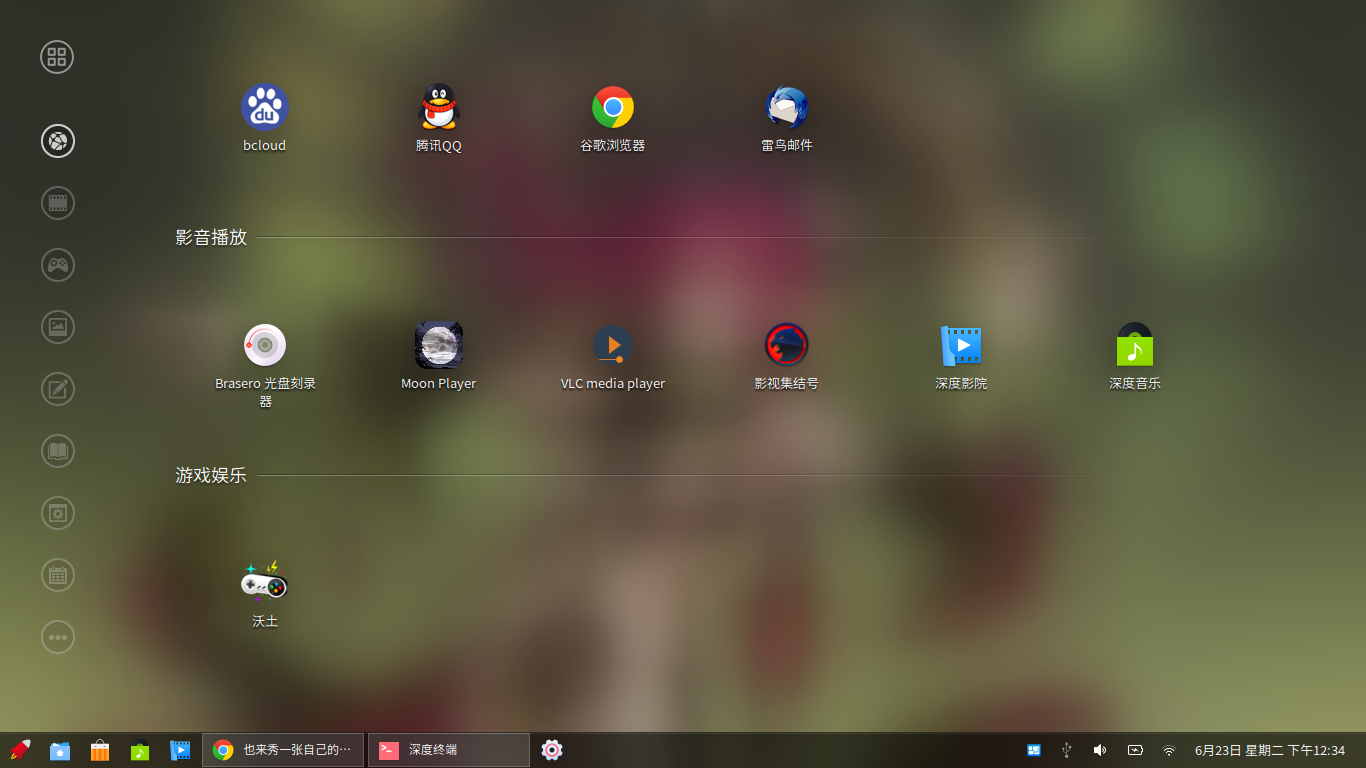Select the gear-window system category
The height and width of the screenshot is (768, 1366).
(58, 513)
